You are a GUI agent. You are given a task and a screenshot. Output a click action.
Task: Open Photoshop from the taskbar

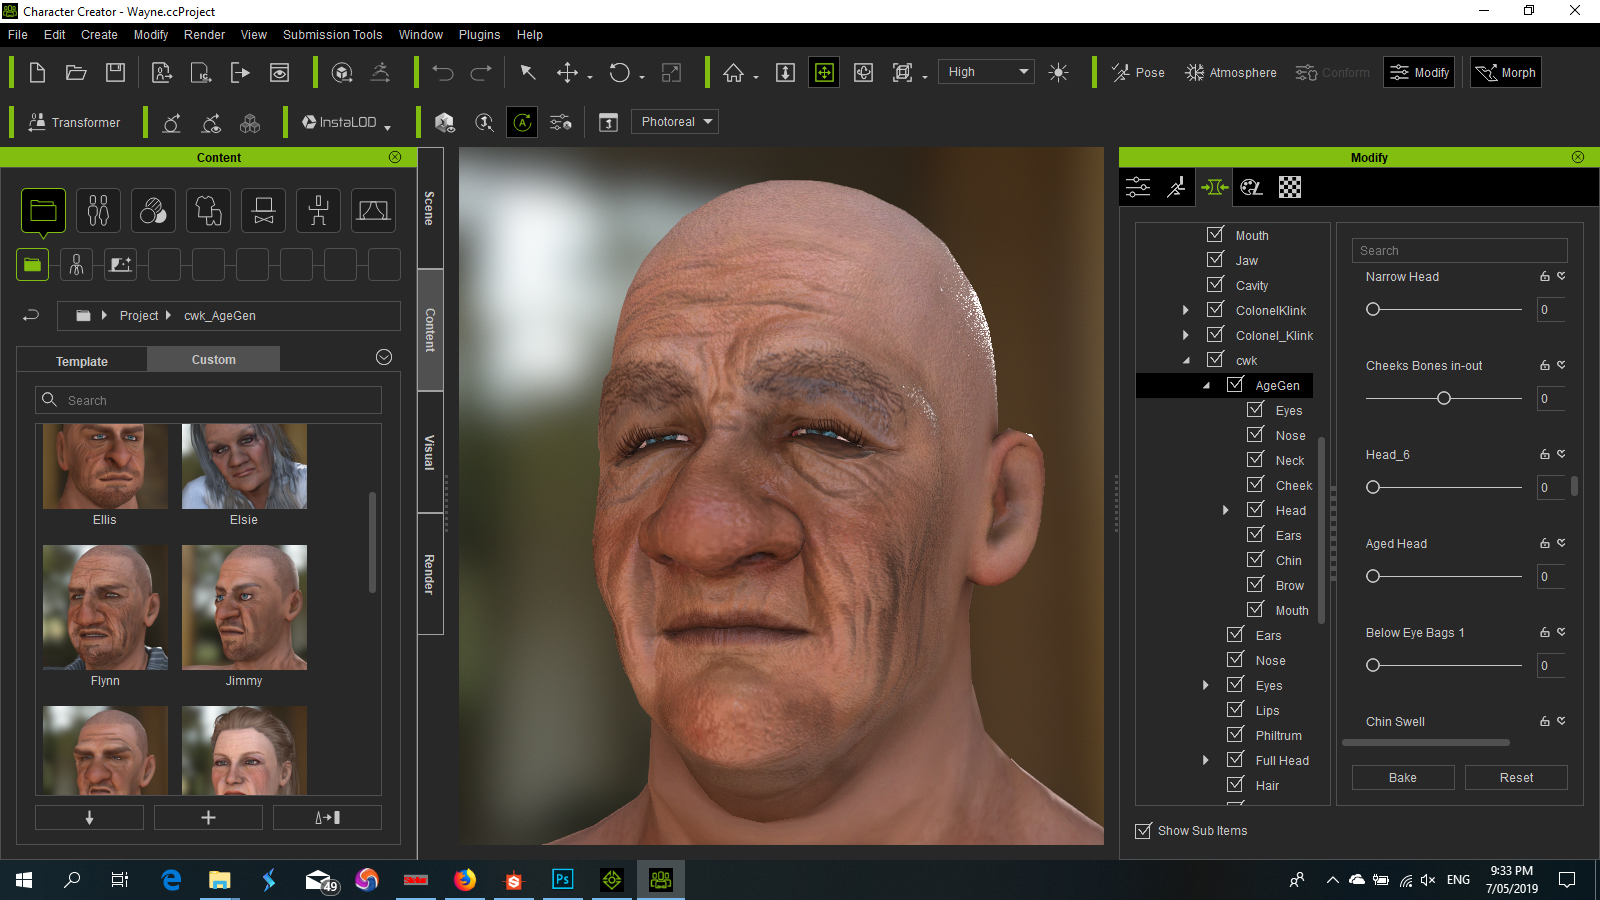pos(563,879)
